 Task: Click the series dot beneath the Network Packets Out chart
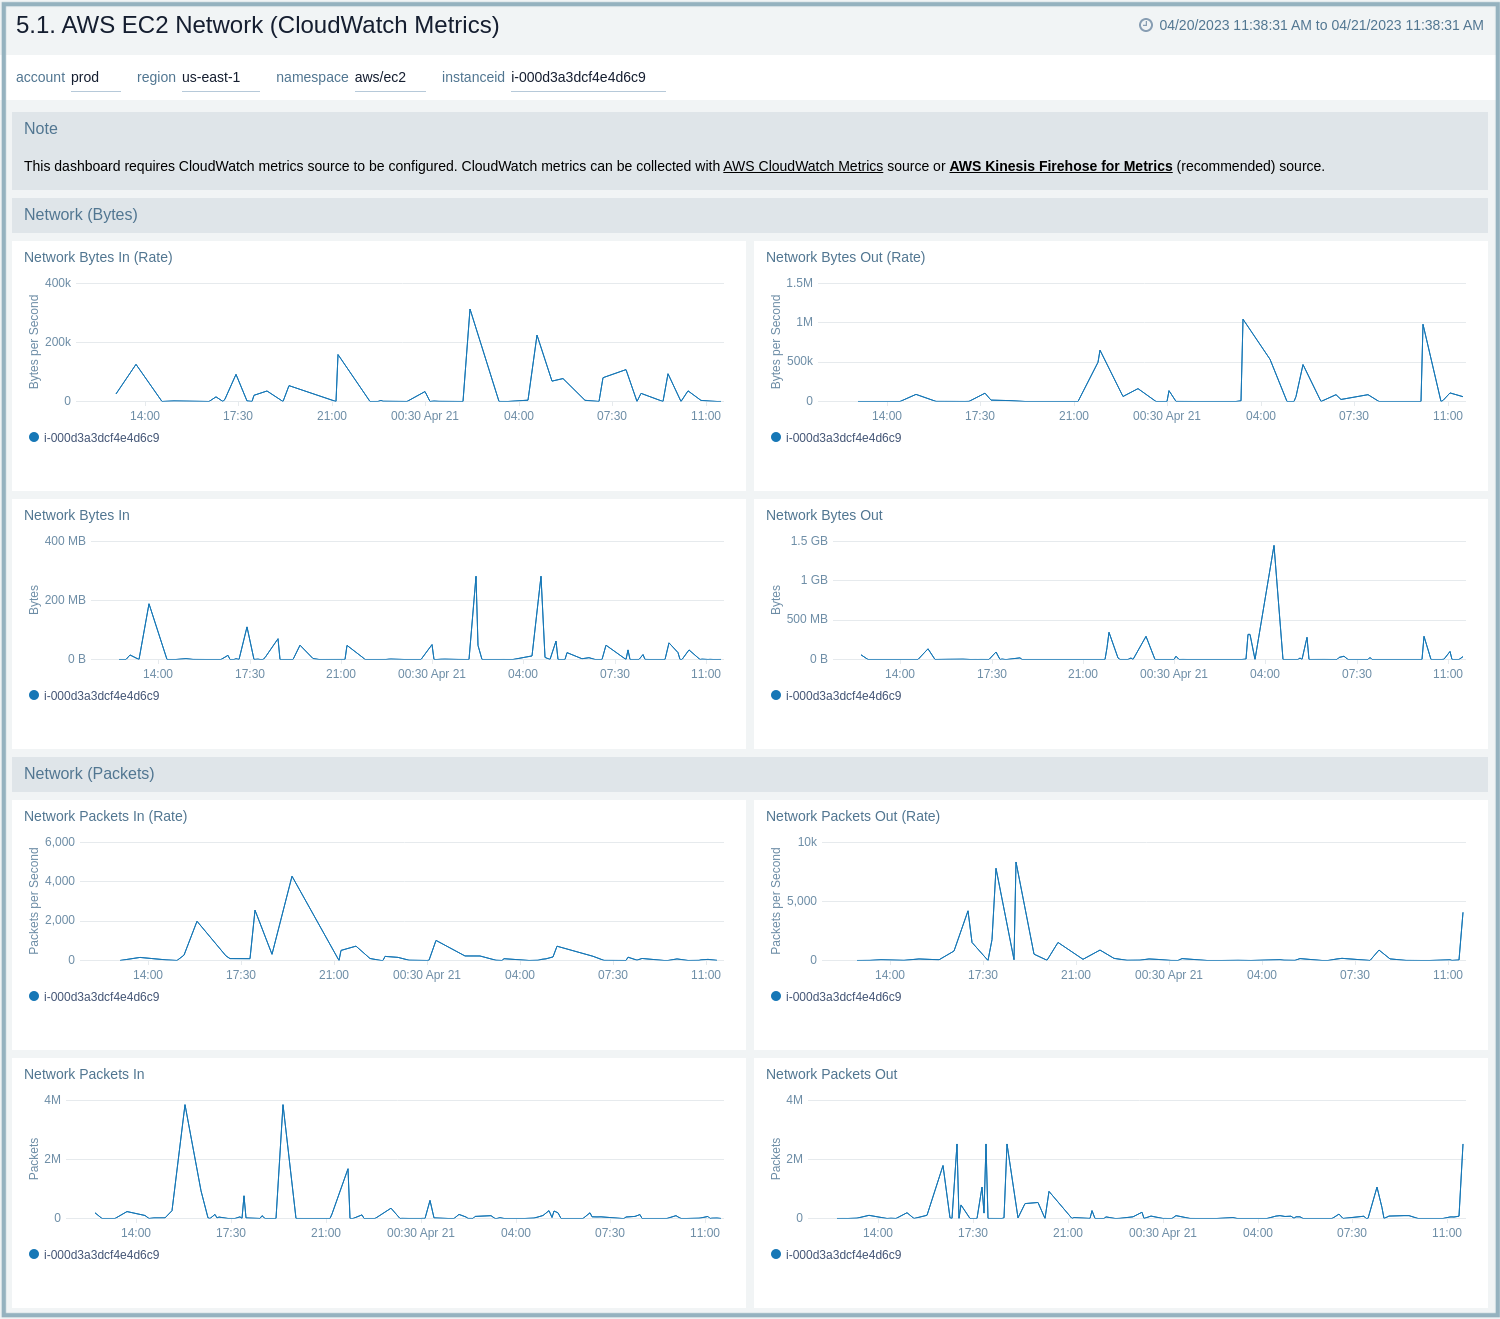coord(775,1254)
